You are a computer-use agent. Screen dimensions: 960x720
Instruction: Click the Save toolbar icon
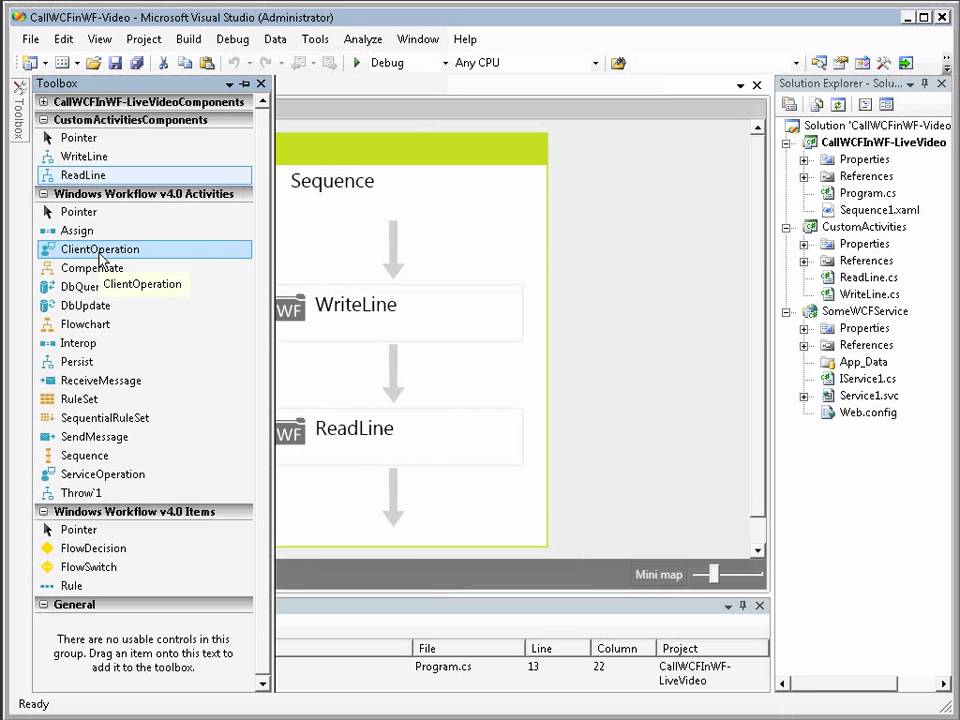click(115, 62)
